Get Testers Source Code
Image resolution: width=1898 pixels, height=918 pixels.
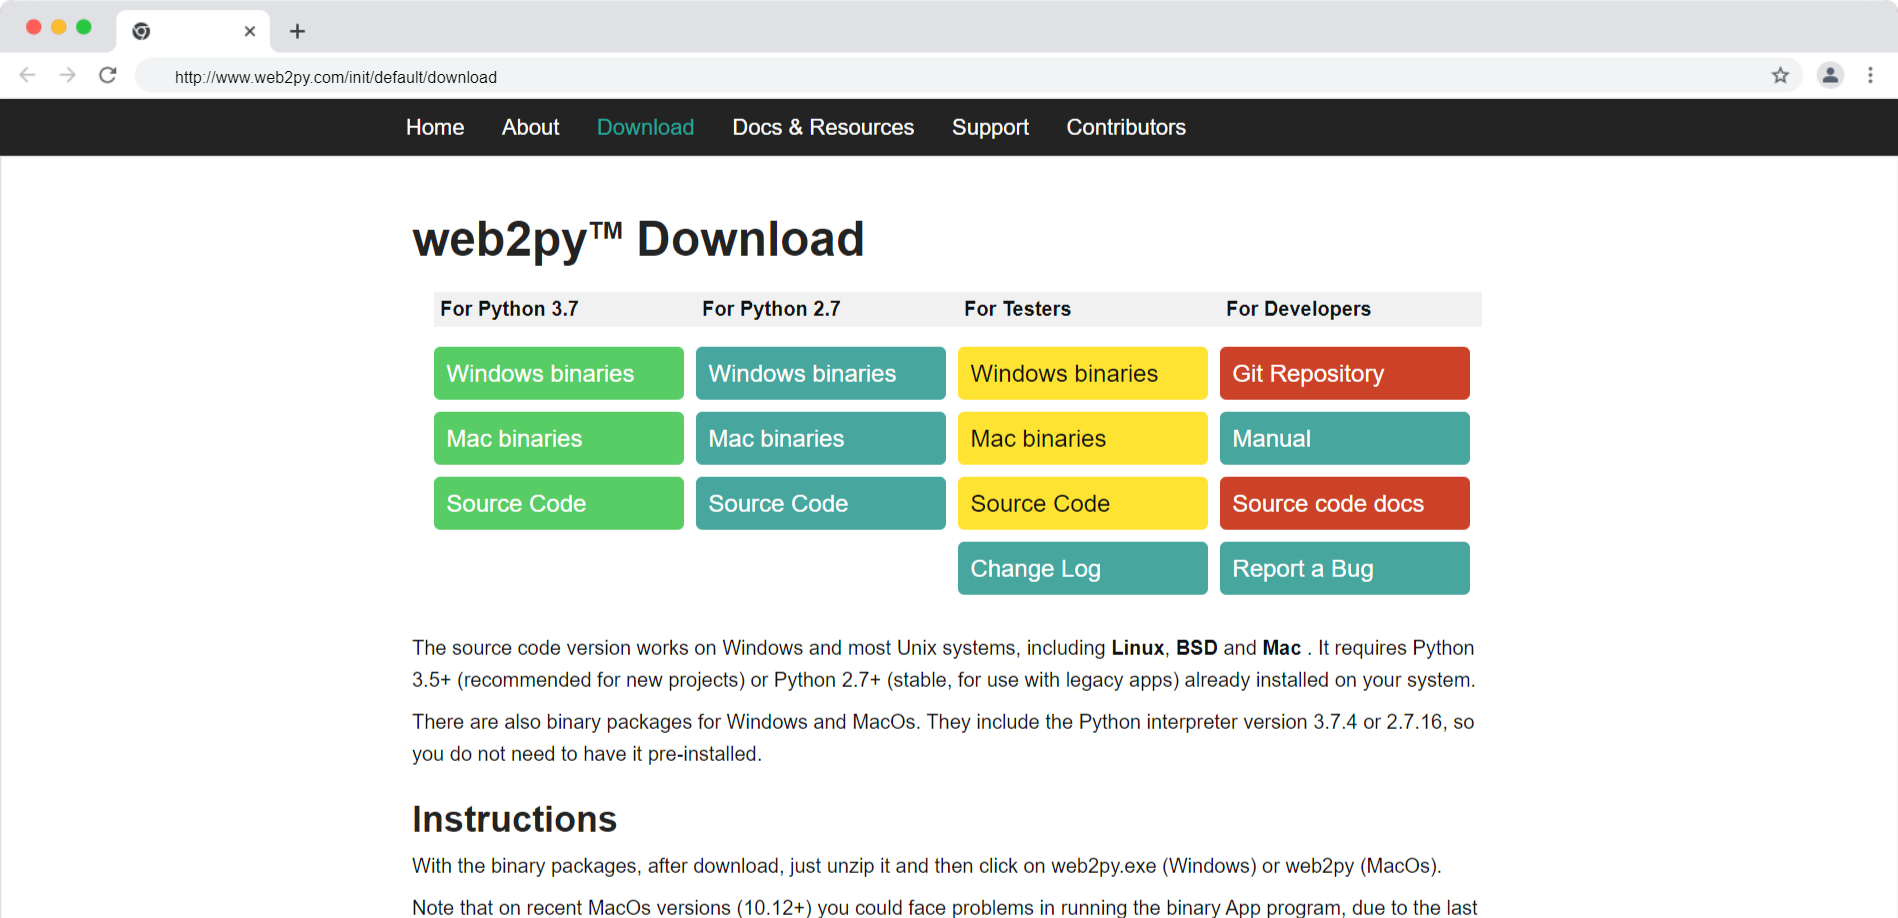(x=1083, y=503)
